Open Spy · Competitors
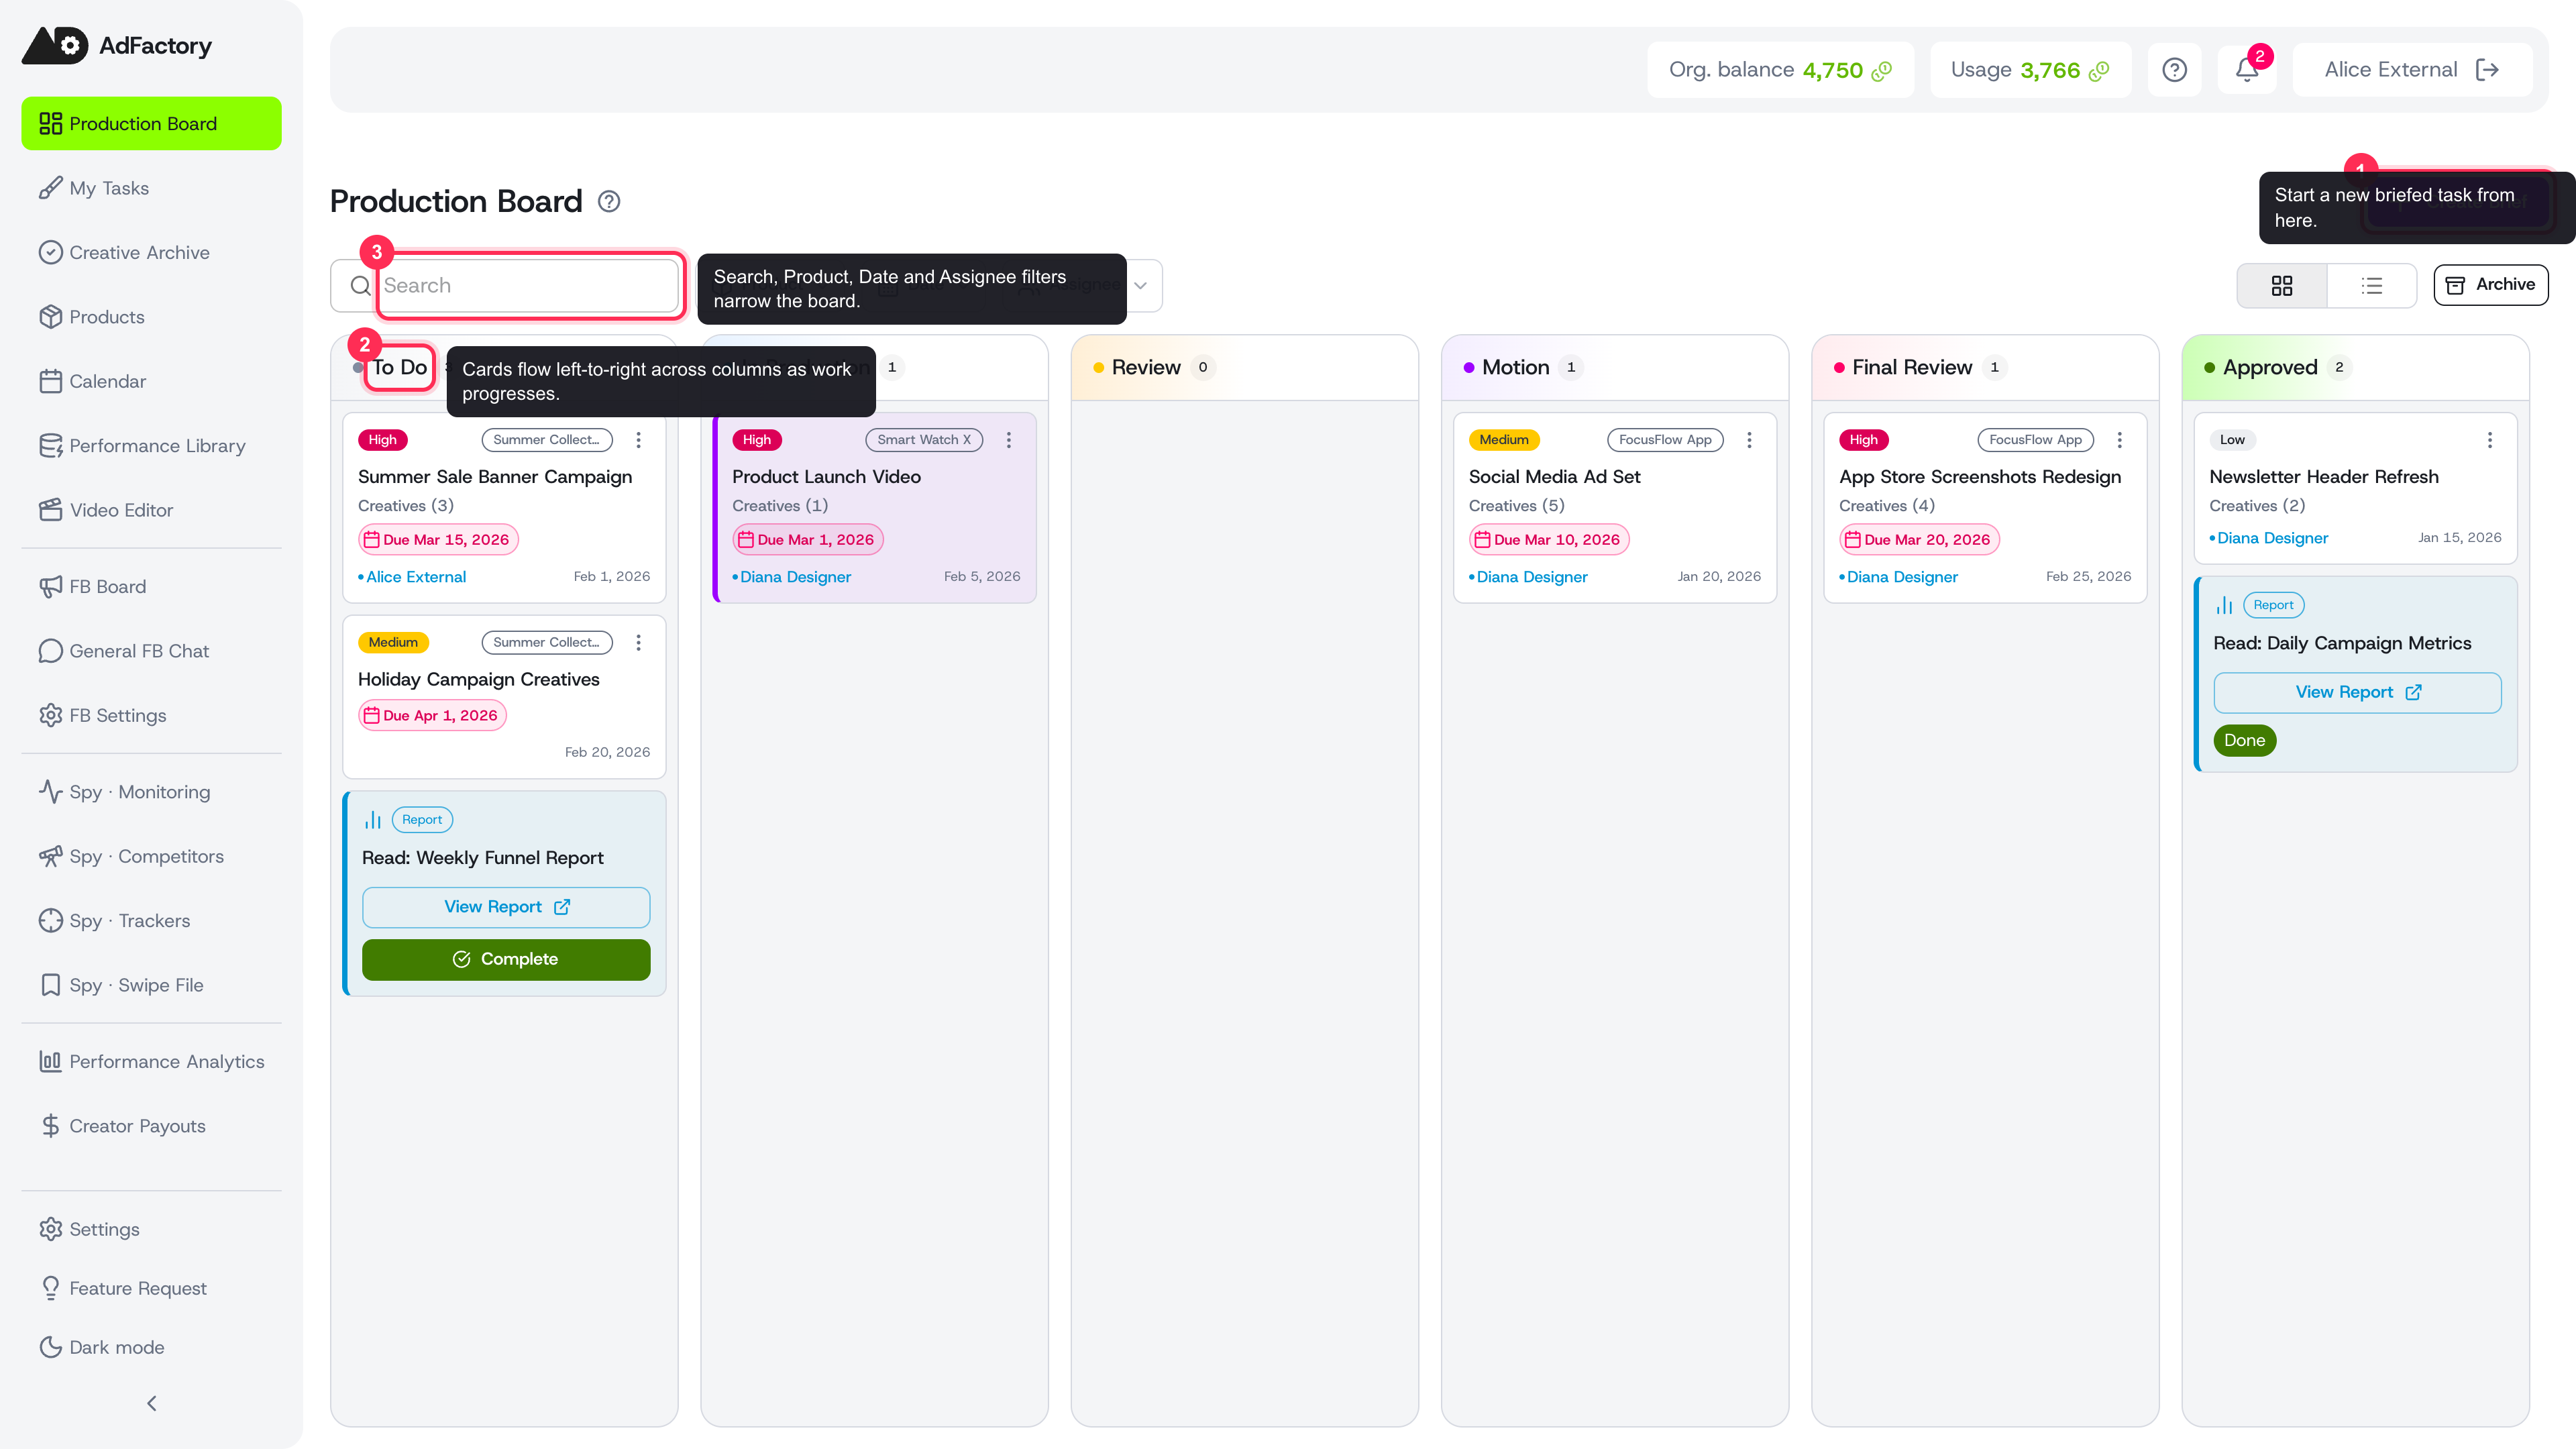 (152, 857)
